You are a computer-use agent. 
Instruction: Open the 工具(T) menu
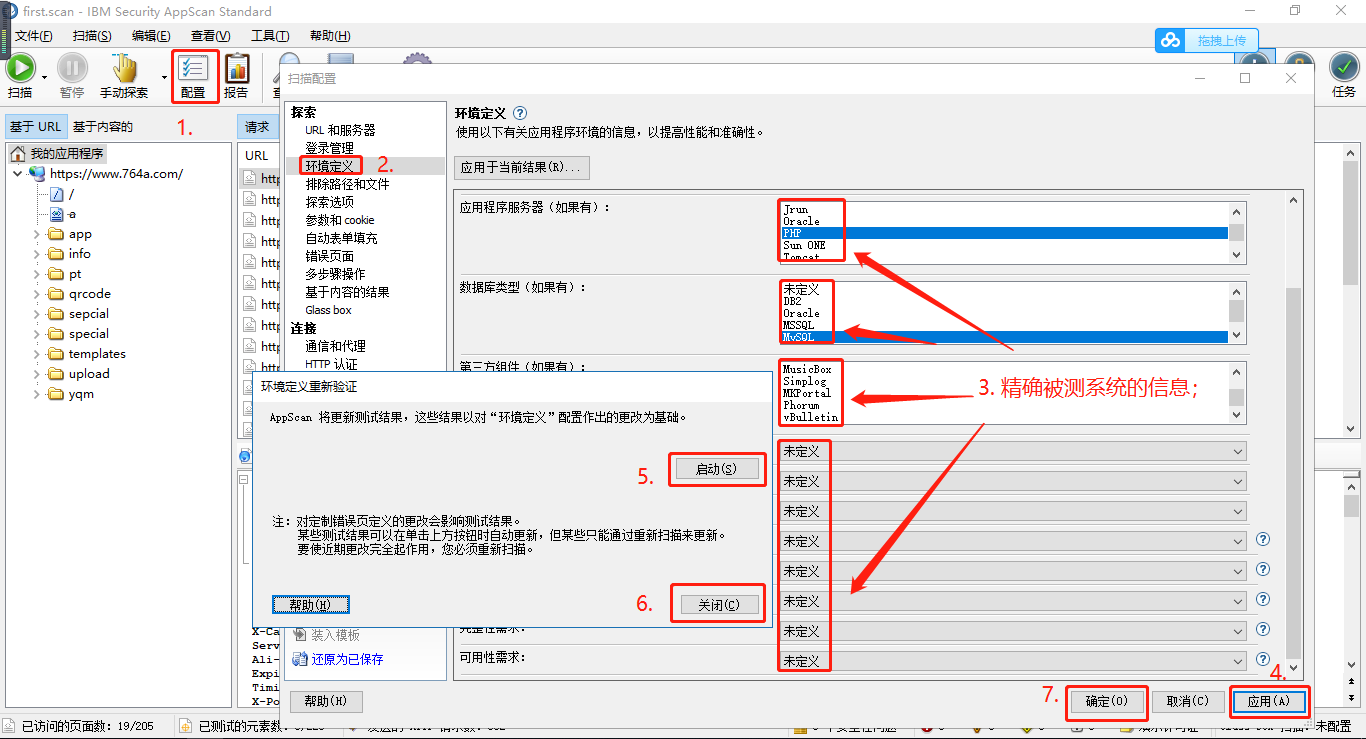point(270,36)
